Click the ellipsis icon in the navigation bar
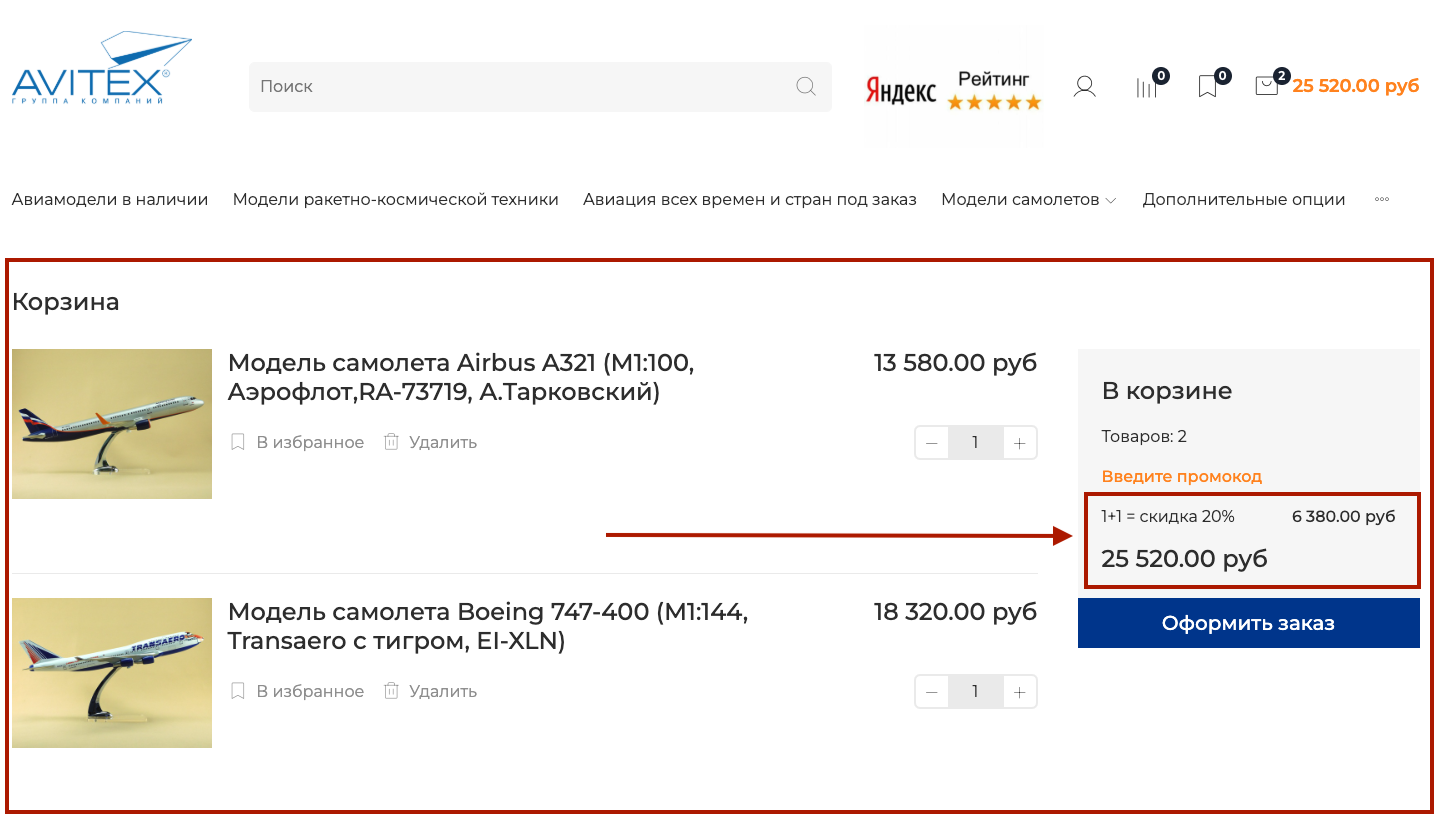Screen dimensions: 1449x821 click(x=1381, y=199)
